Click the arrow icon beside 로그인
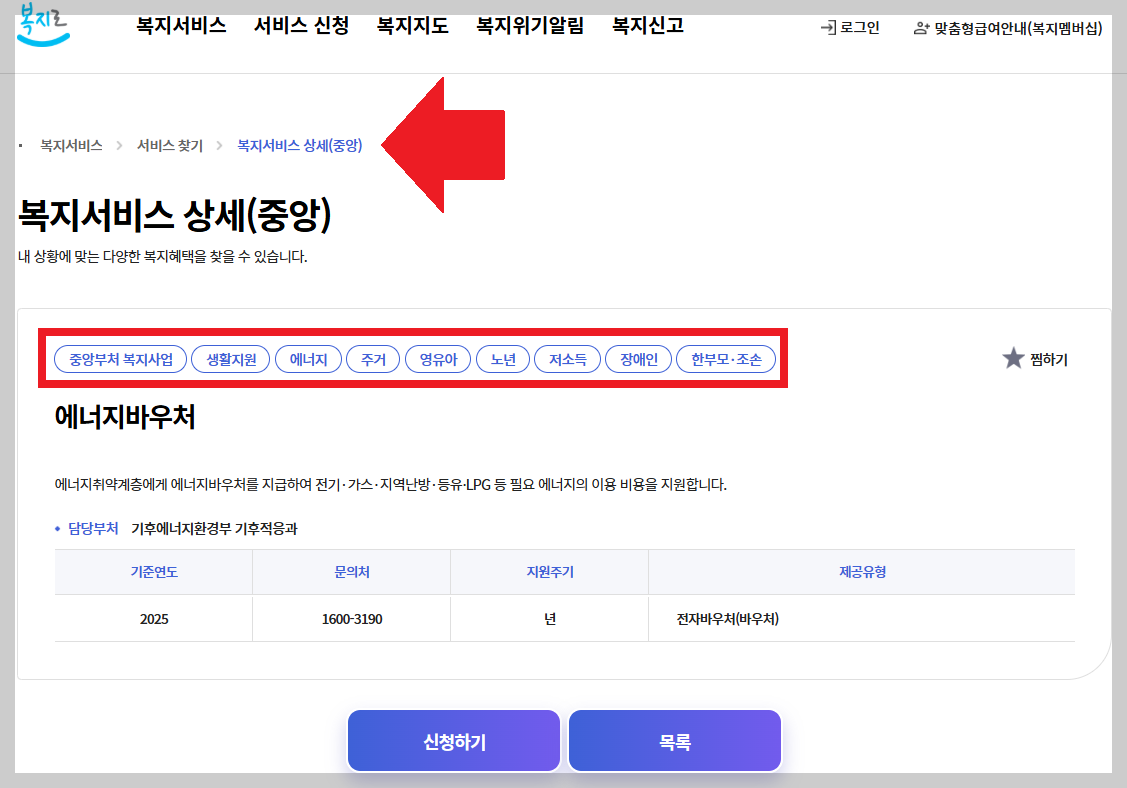This screenshot has height=788, width=1127. (827, 28)
